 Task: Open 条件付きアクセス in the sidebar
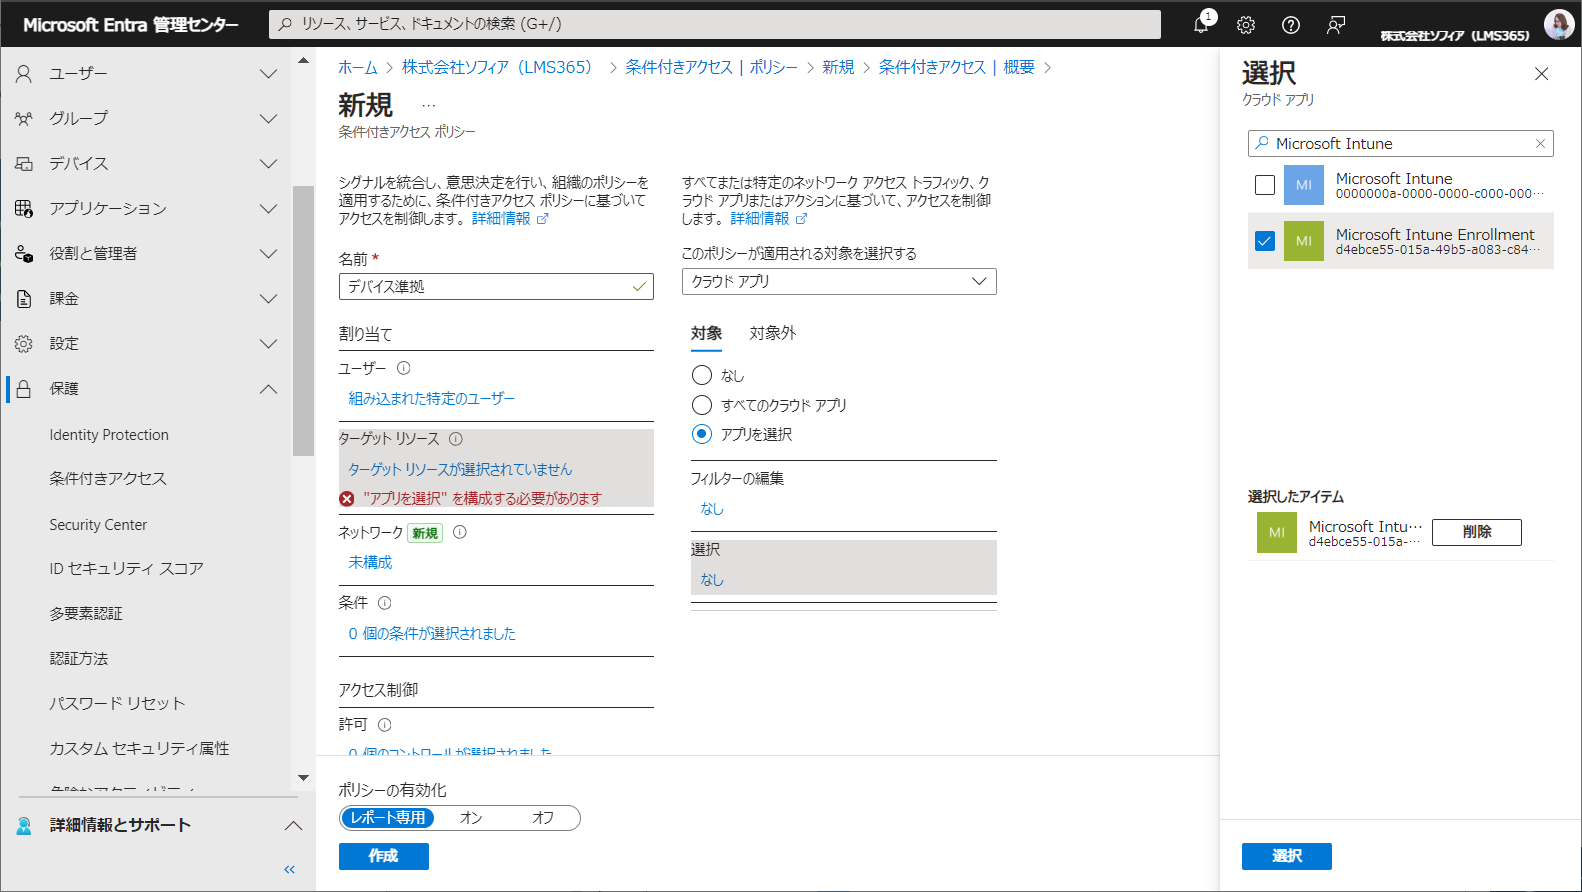[x=108, y=479]
